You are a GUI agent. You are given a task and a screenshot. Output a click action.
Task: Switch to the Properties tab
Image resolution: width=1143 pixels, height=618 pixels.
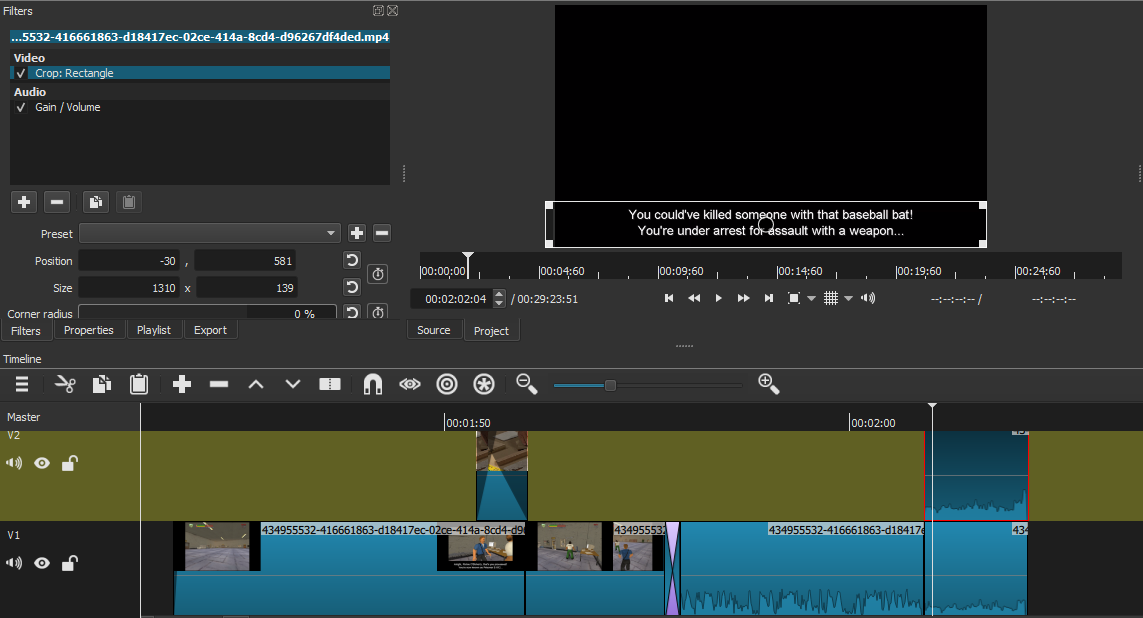(88, 330)
